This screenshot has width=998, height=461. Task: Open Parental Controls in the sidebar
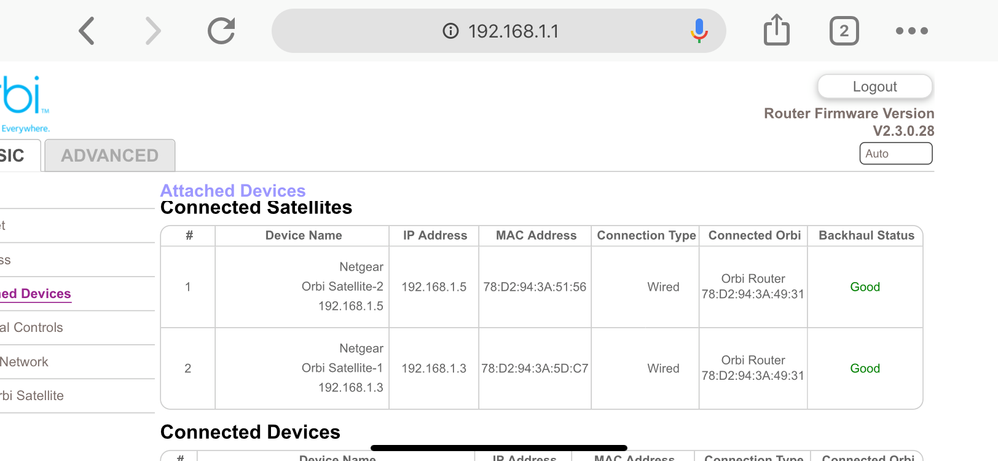(32, 327)
